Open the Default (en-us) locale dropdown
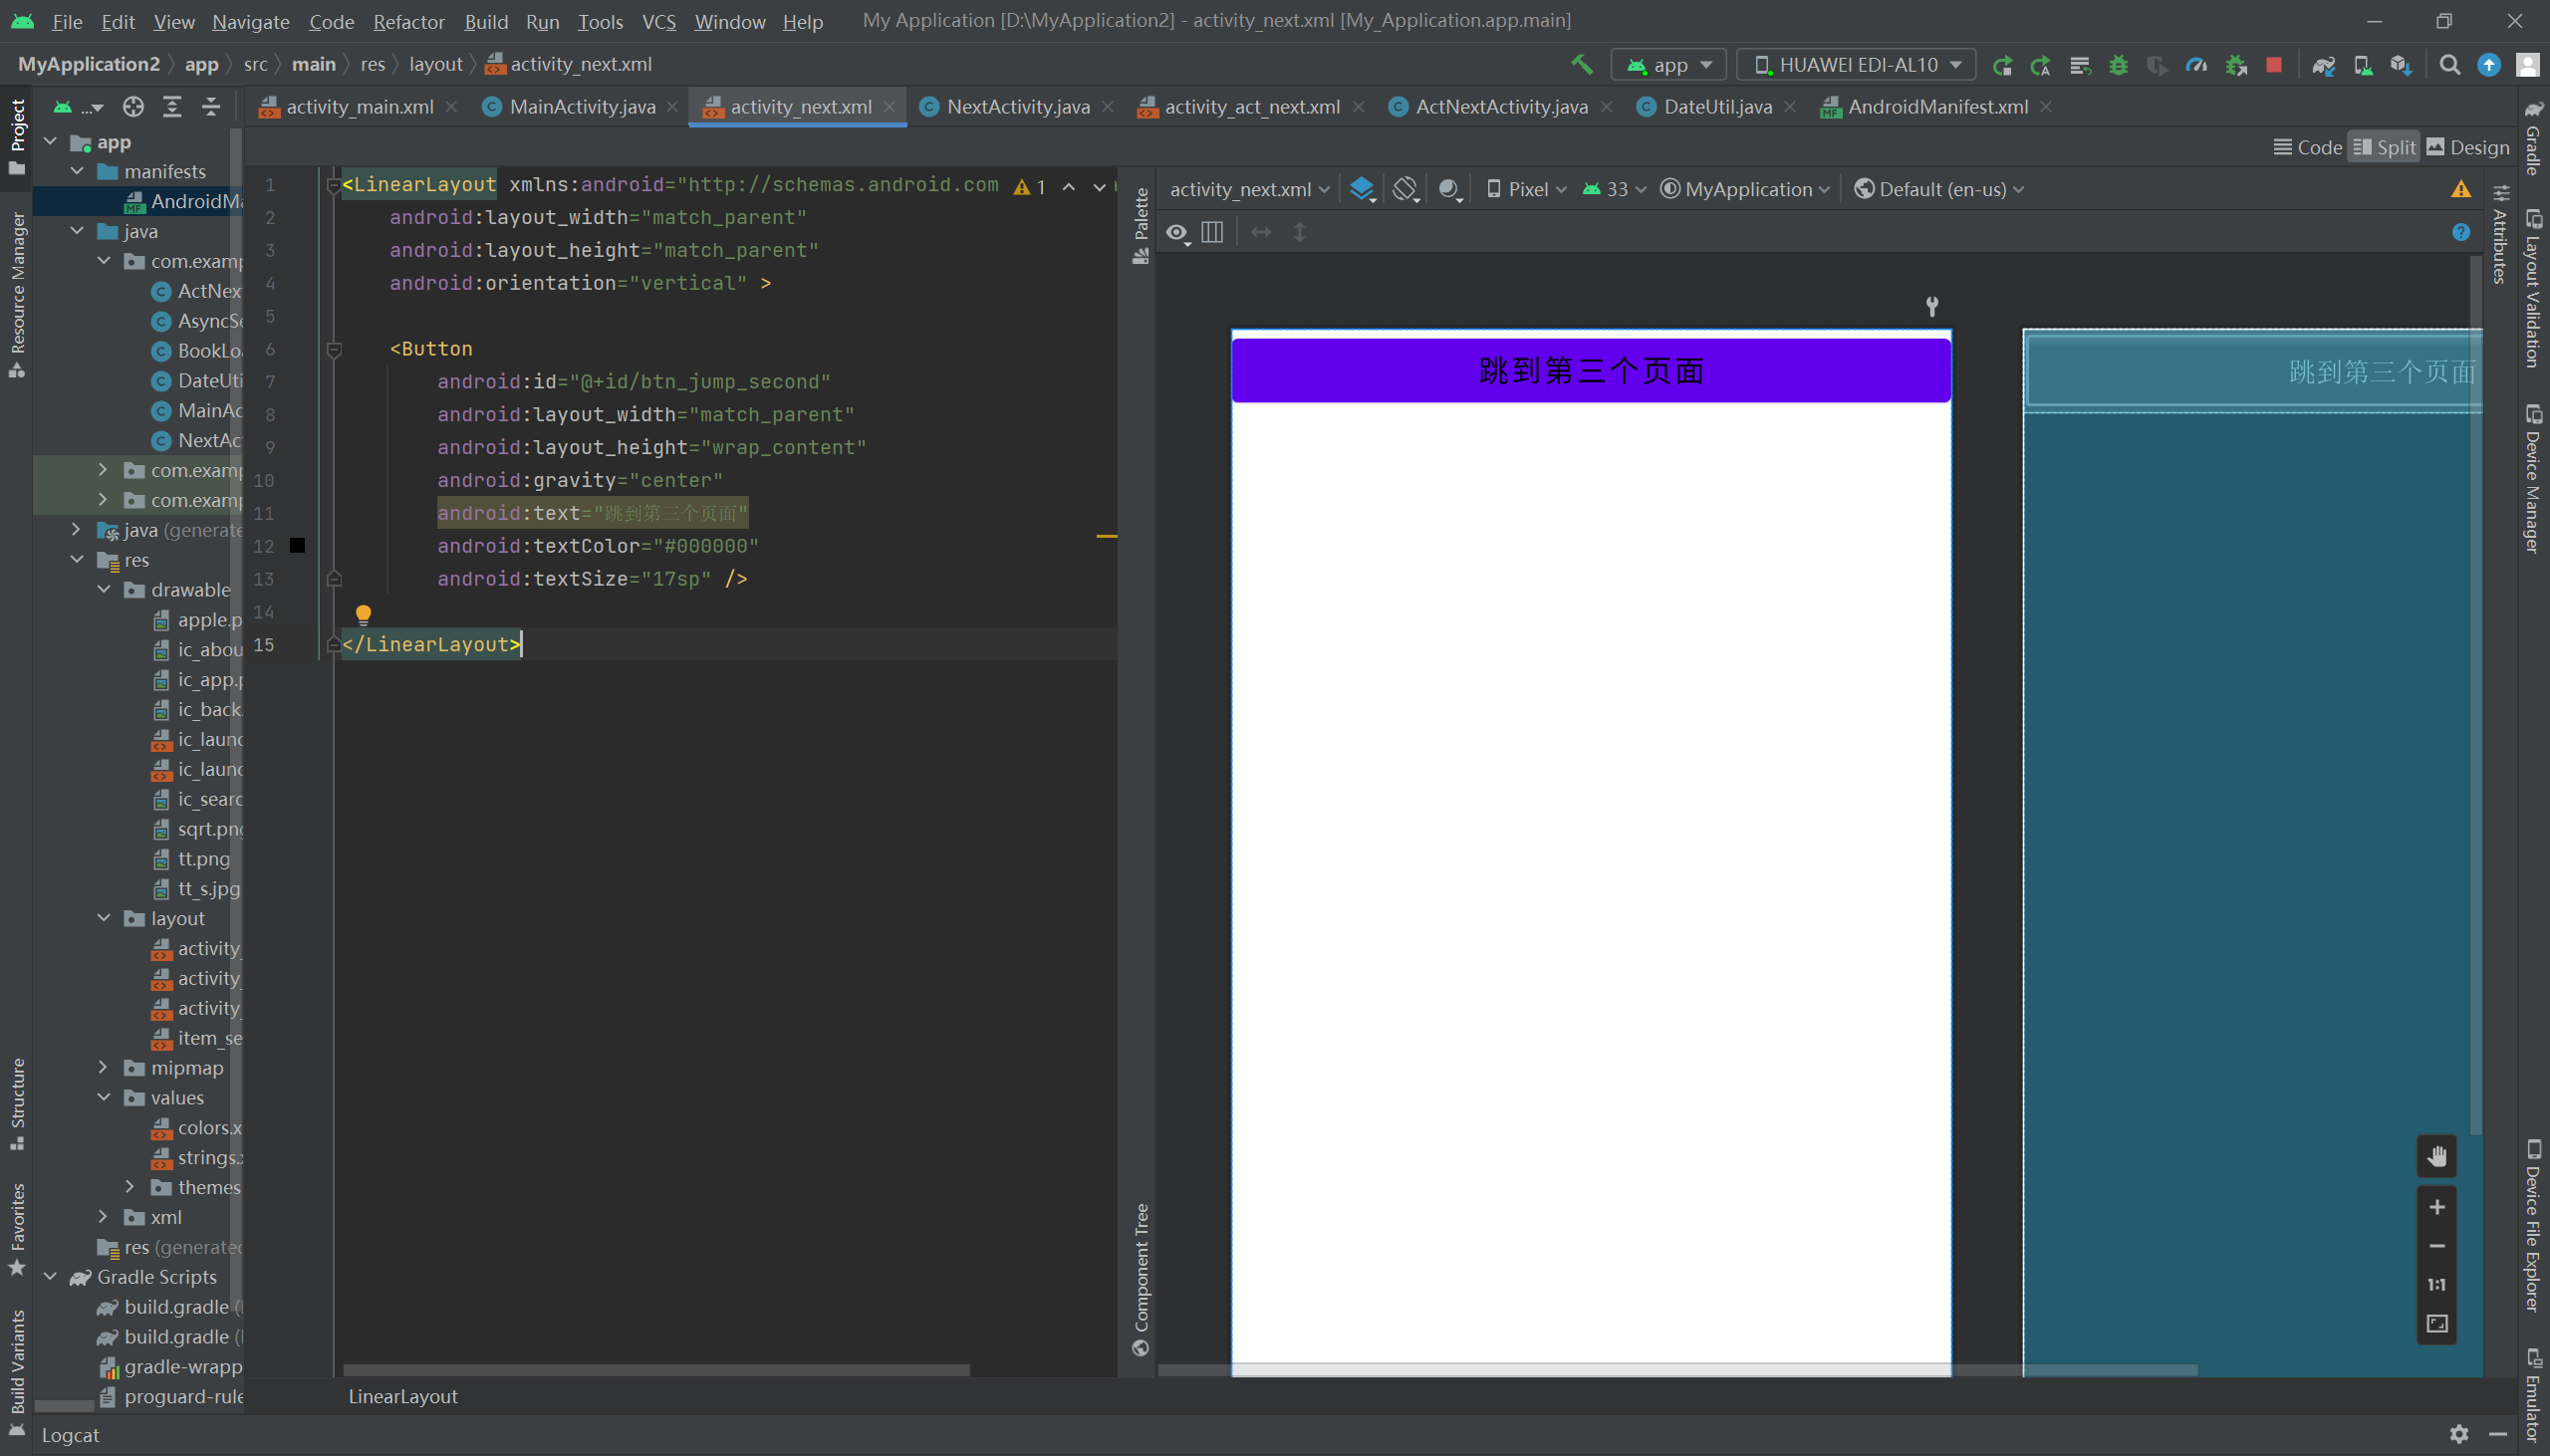 1939,189
